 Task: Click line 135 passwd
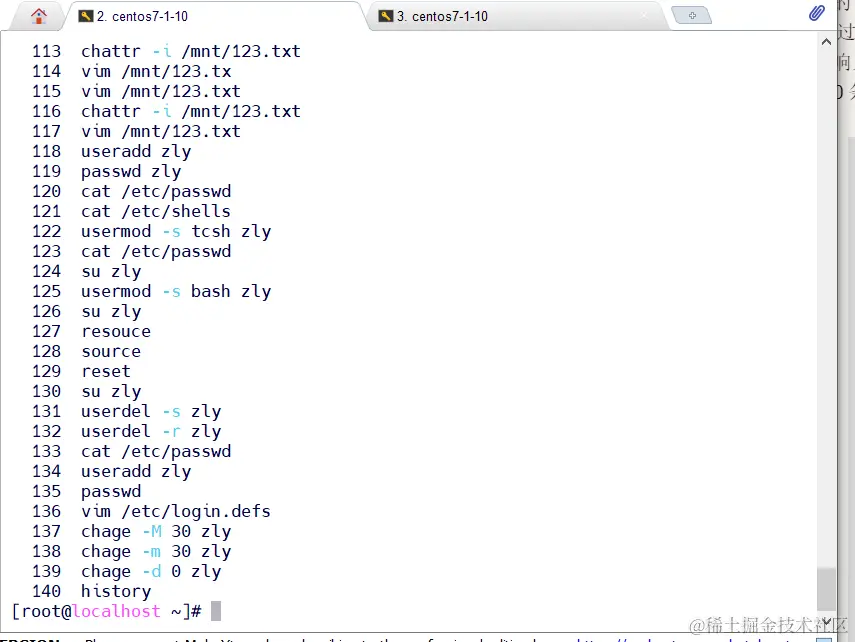point(86,491)
